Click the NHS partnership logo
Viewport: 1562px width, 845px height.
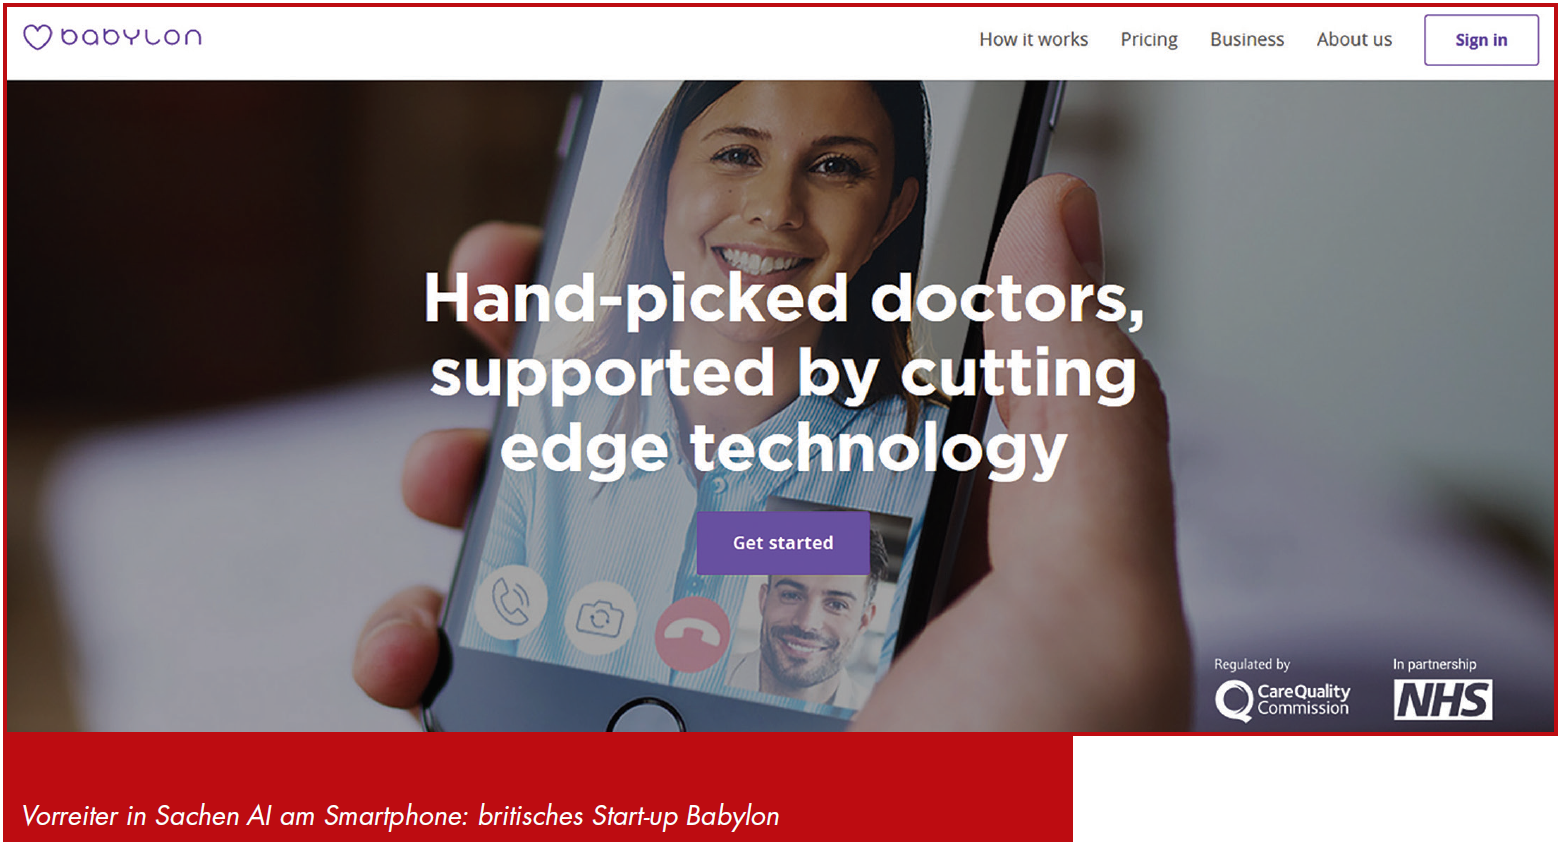(1443, 699)
